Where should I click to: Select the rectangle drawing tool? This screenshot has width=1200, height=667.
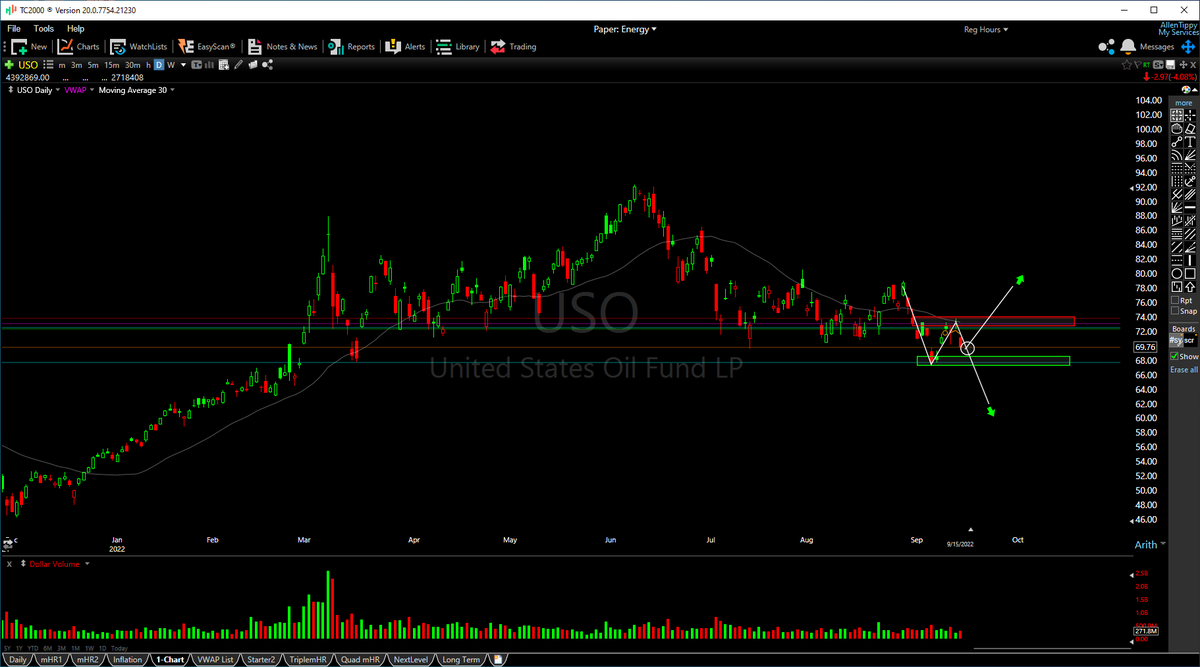(x=1191, y=272)
